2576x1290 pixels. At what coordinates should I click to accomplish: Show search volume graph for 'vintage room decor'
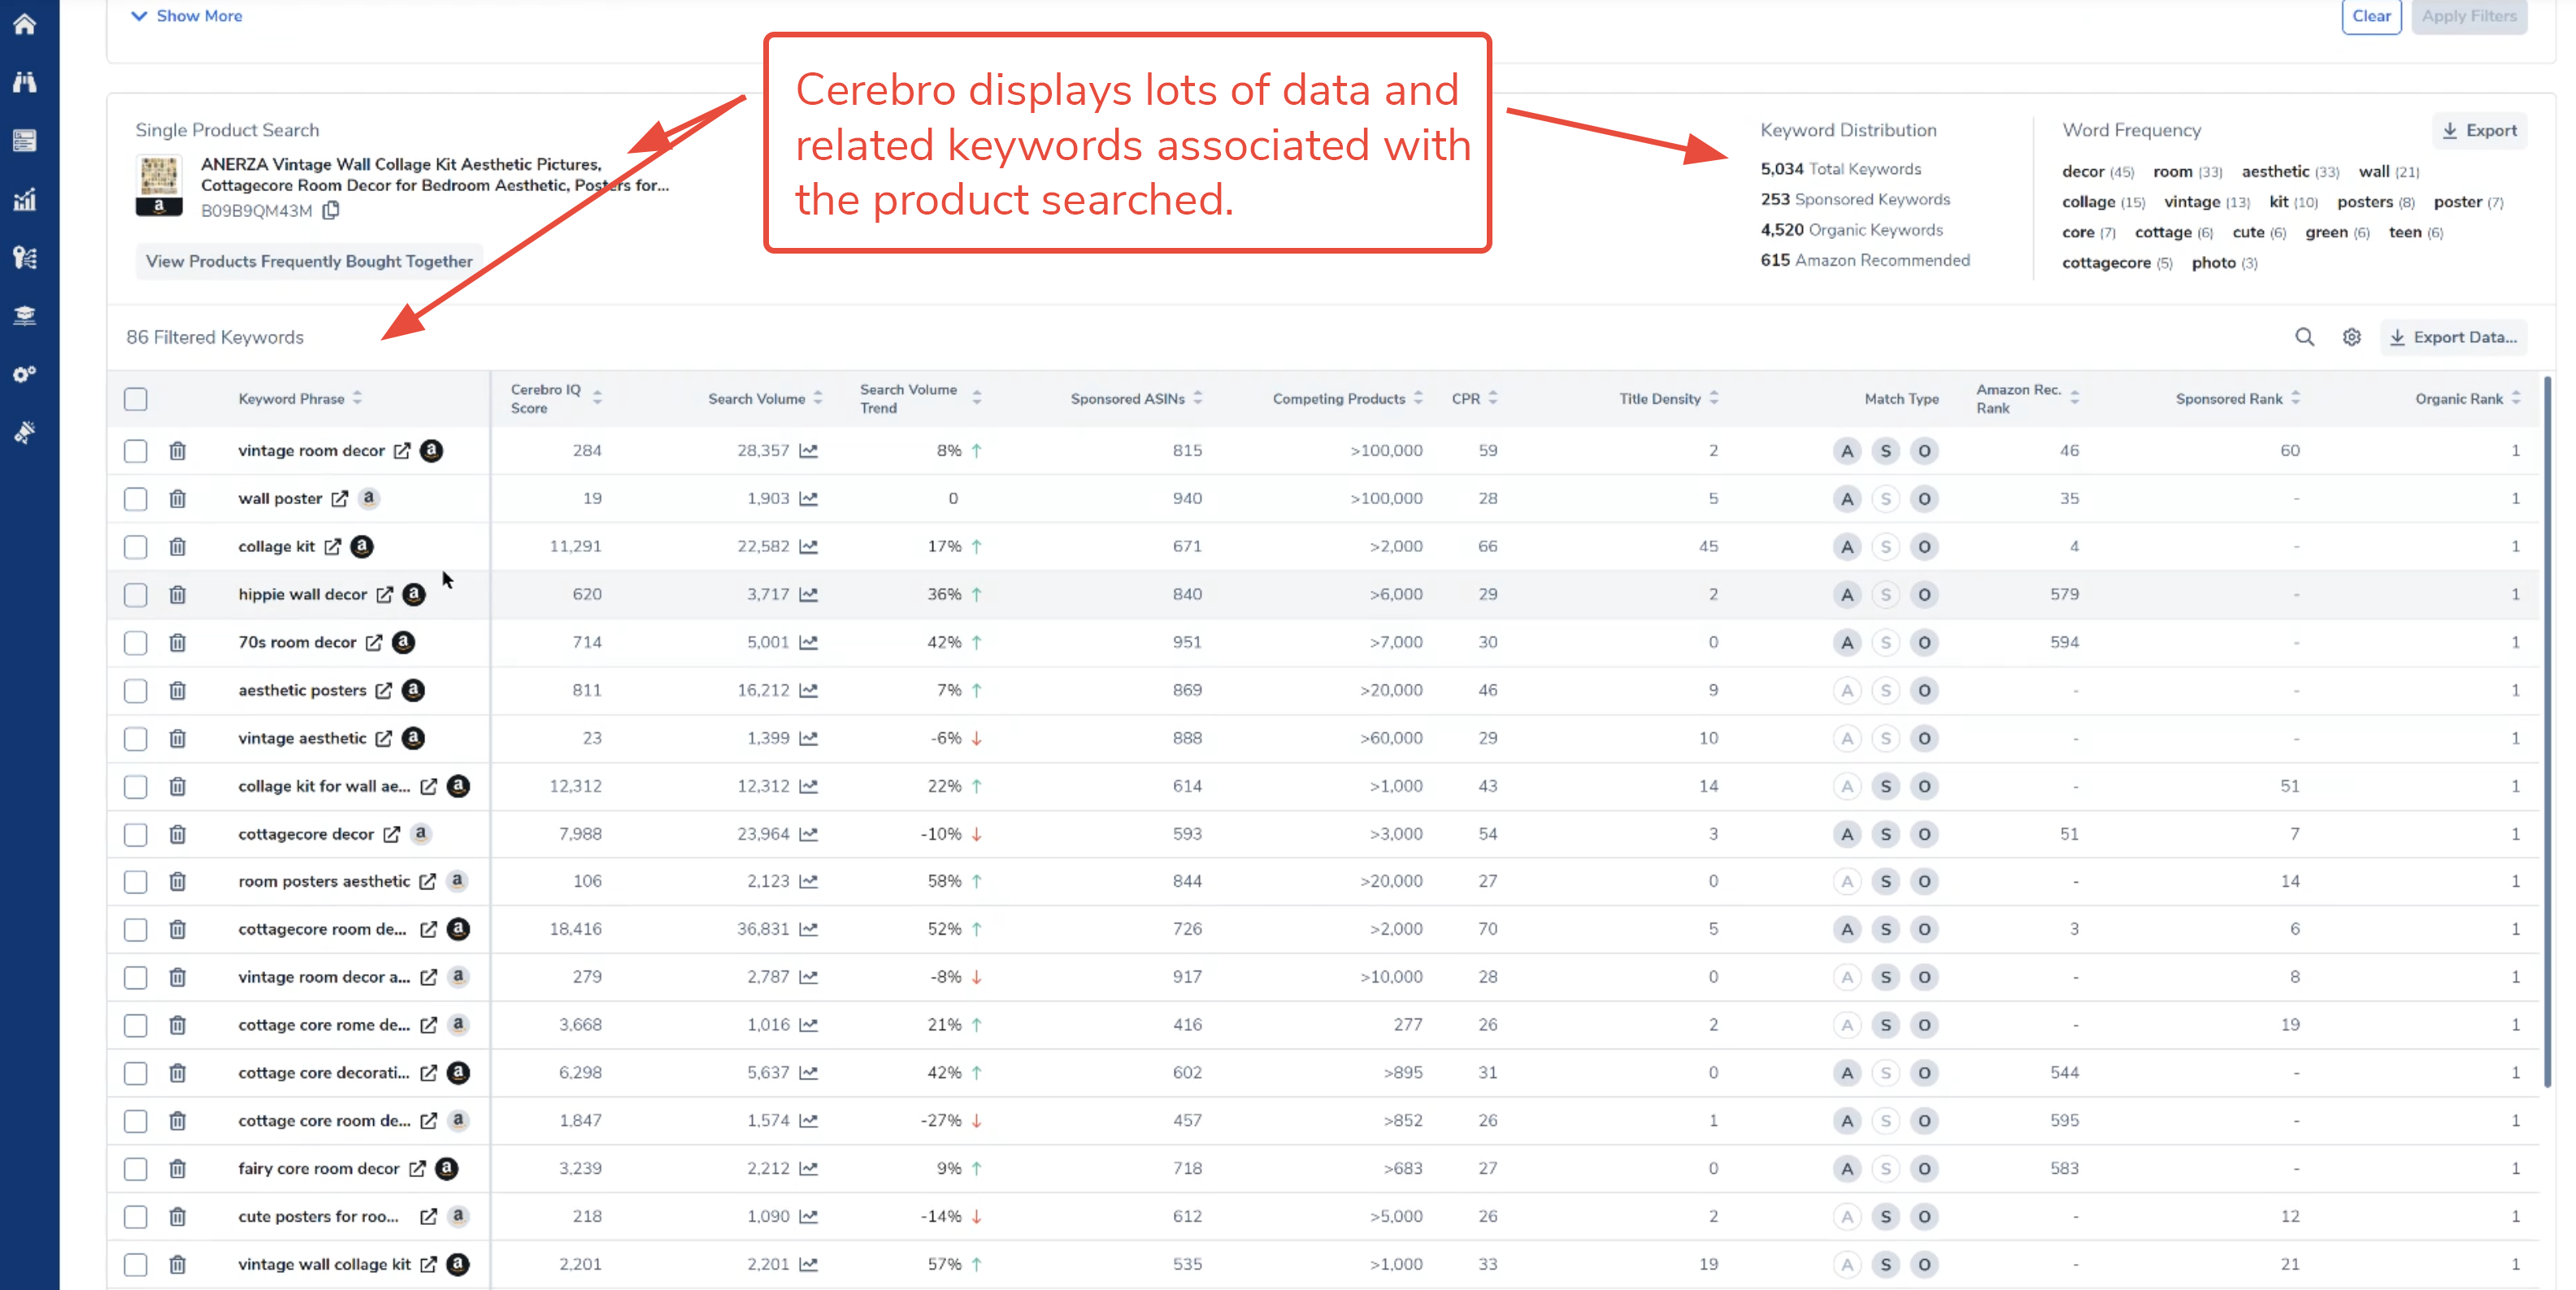[809, 451]
